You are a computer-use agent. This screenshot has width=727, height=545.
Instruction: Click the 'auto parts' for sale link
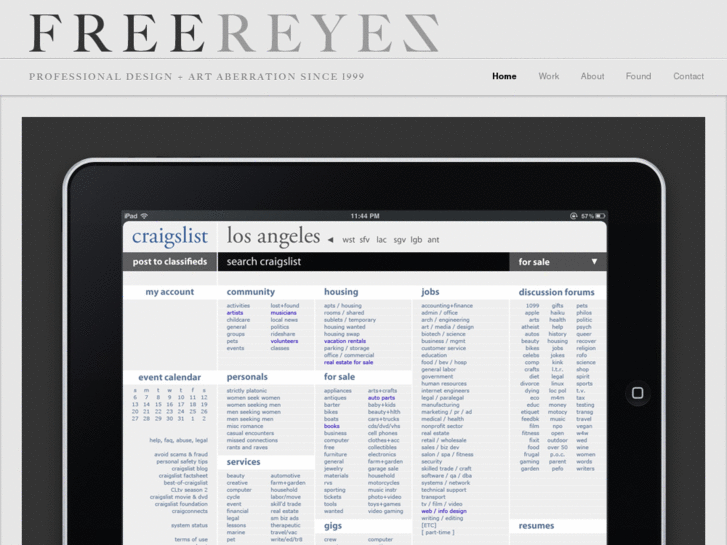point(381,398)
